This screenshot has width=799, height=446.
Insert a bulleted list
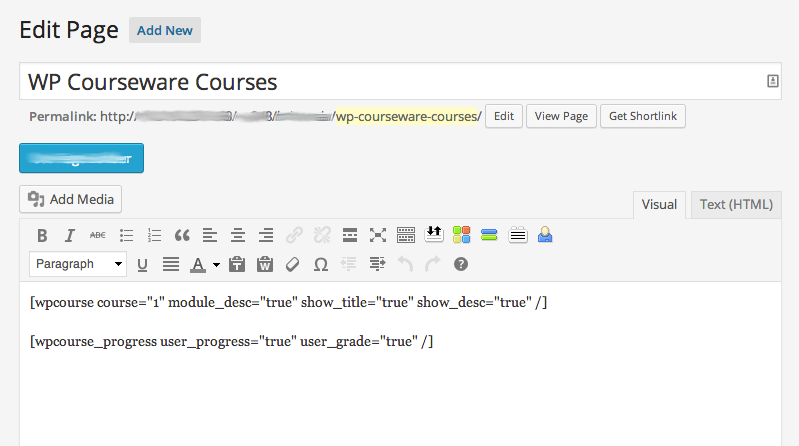tap(126, 235)
